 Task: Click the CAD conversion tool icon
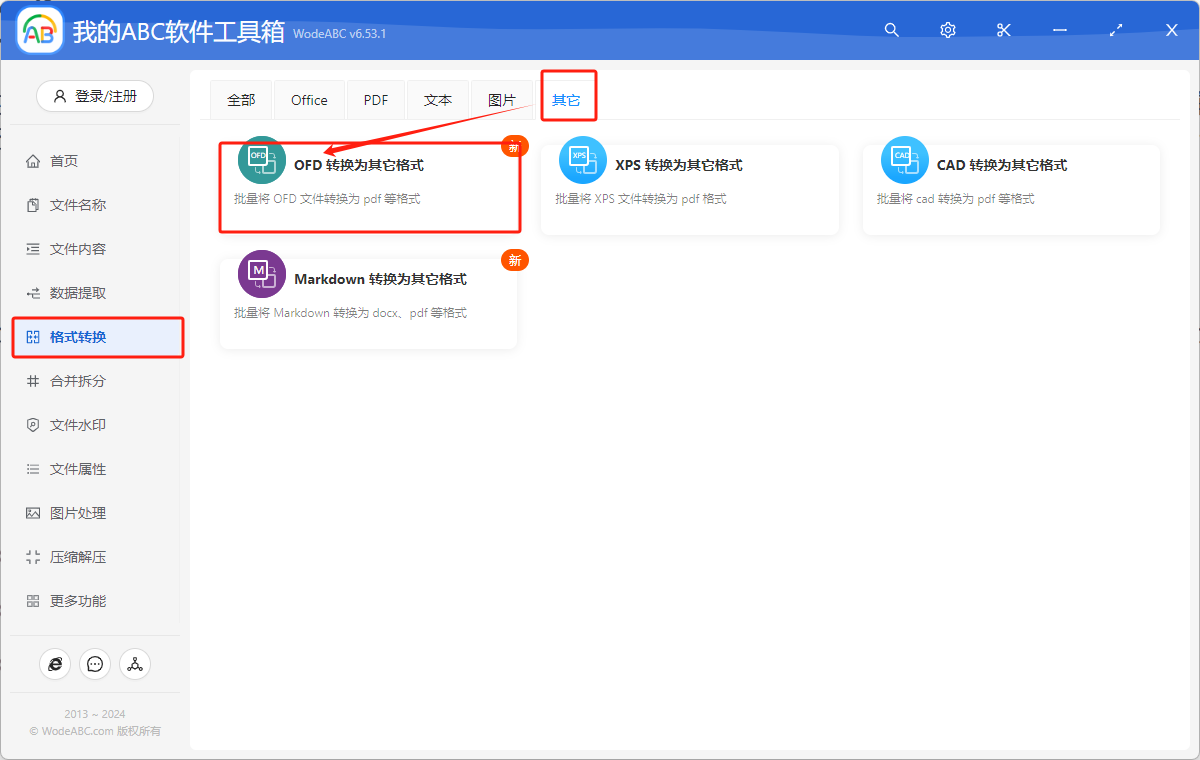click(905, 160)
